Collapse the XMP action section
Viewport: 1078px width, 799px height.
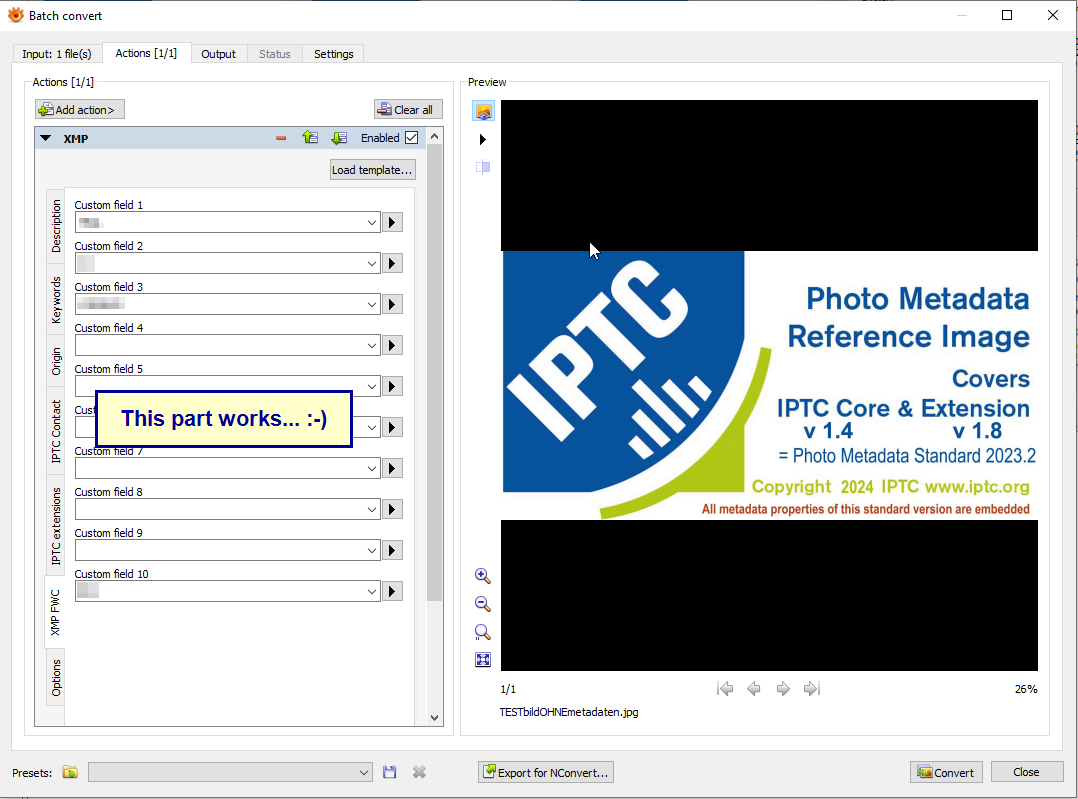point(45,138)
